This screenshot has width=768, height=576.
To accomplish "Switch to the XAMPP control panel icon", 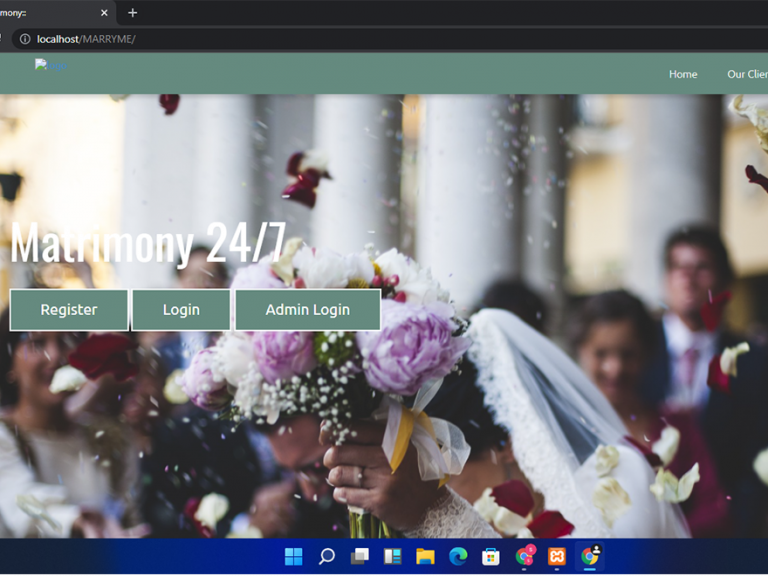I will (x=557, y=556).
